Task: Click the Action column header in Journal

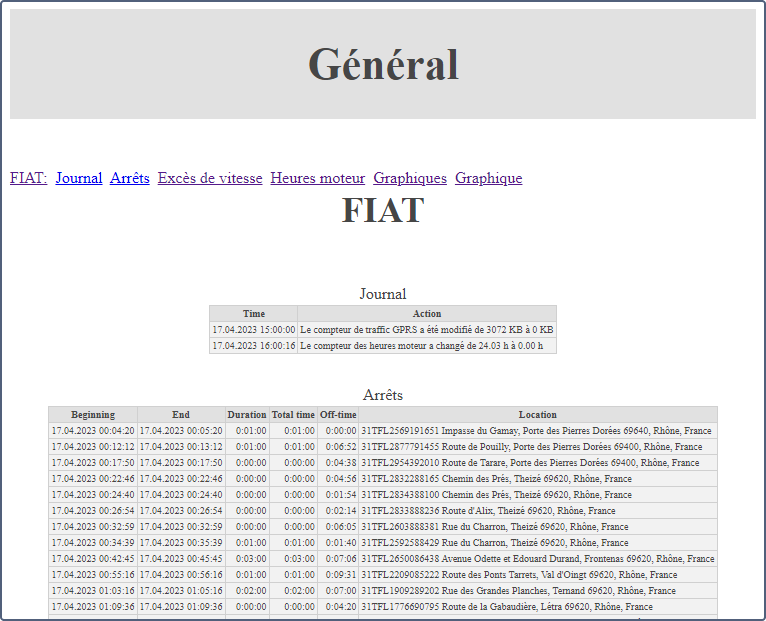Action: tap(427, 314)
